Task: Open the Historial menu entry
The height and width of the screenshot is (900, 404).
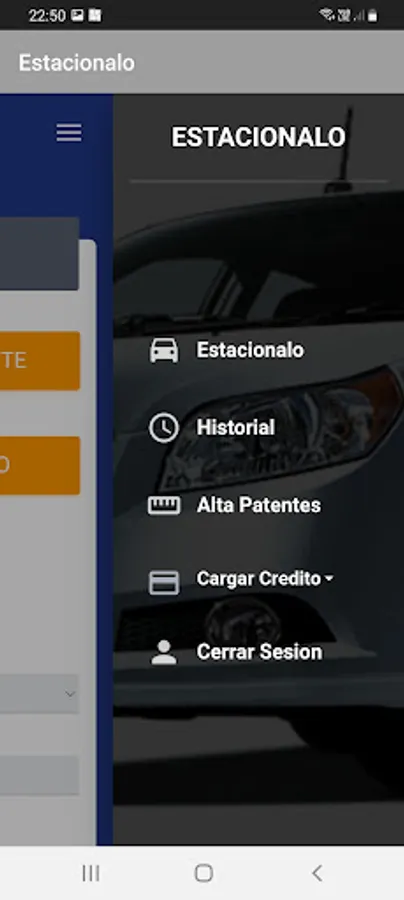Action: (x=235, y=427)
